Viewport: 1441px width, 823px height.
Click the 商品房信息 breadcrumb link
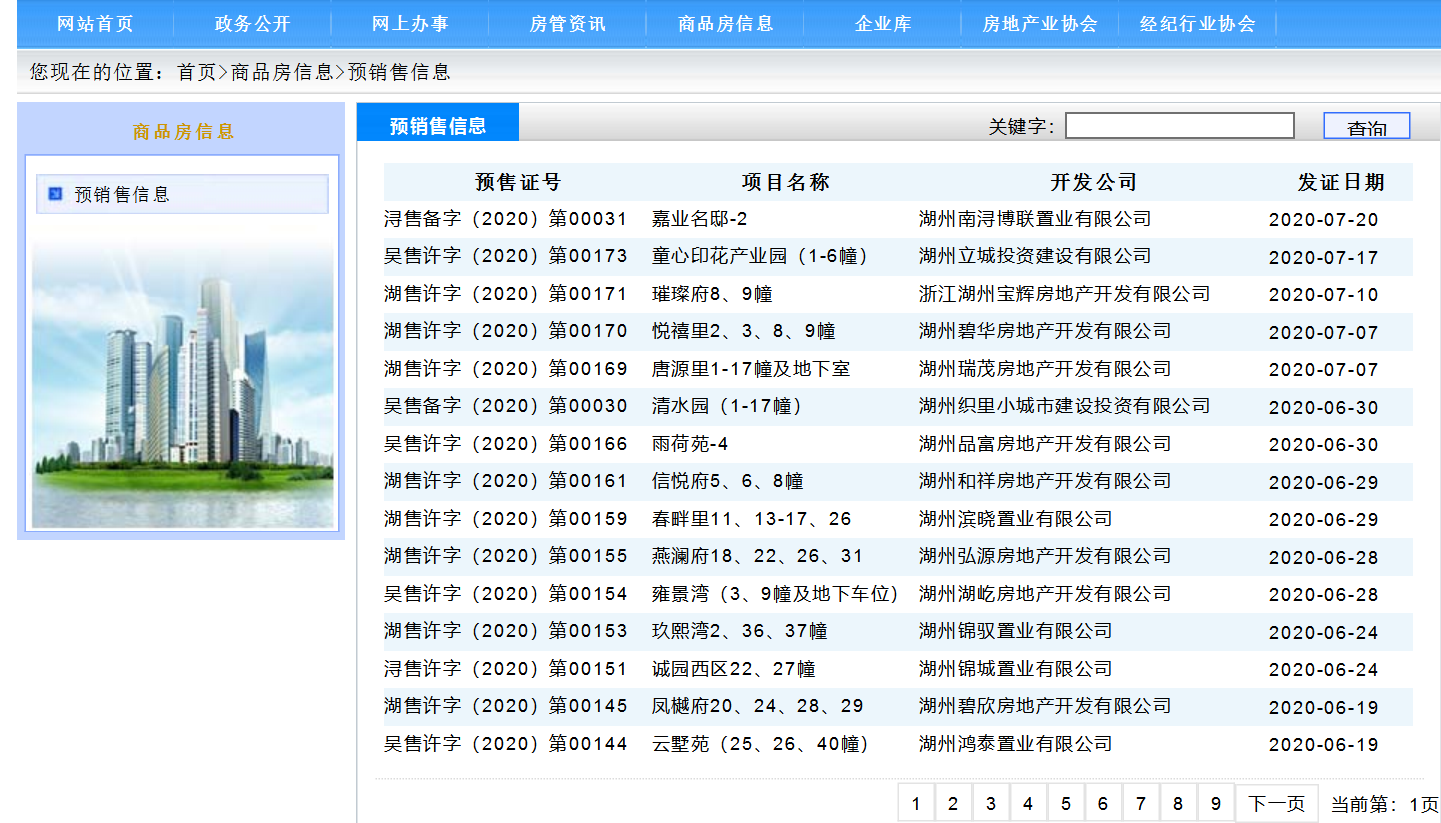click(282, 72)
